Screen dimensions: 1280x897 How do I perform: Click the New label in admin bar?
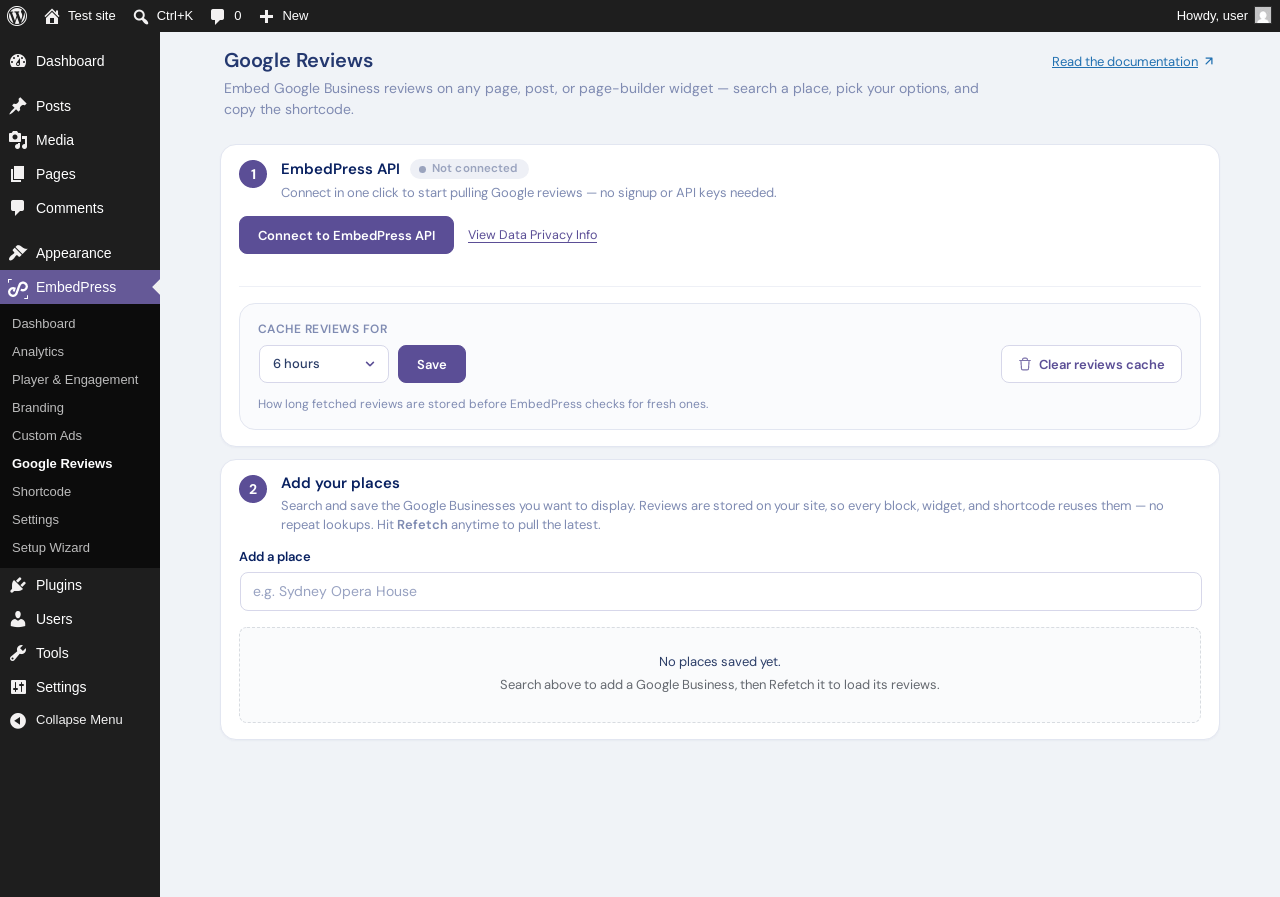pyautogui.click(x=295, y=16)
